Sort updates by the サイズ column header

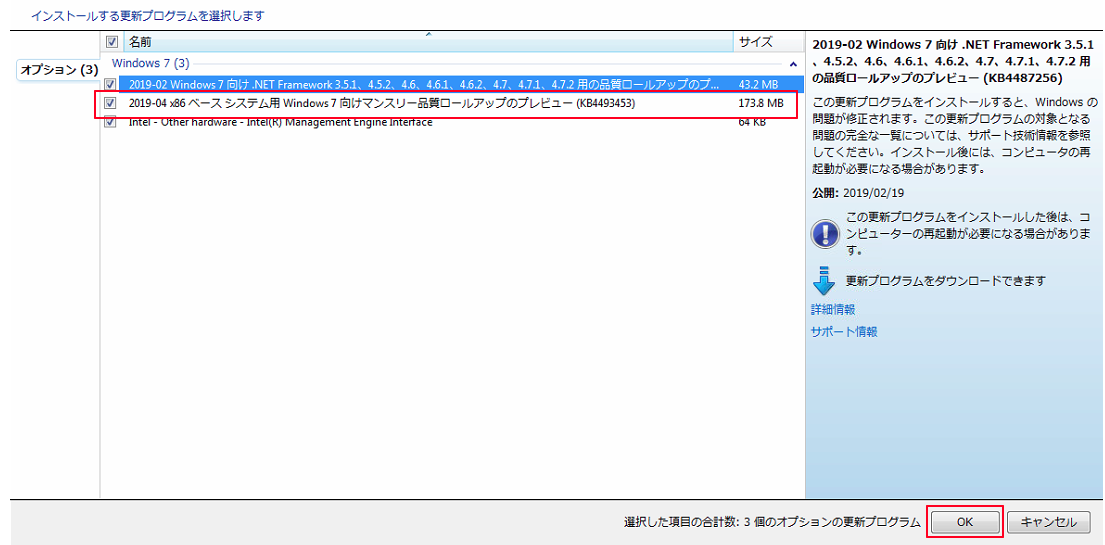[x=767, y=42]
